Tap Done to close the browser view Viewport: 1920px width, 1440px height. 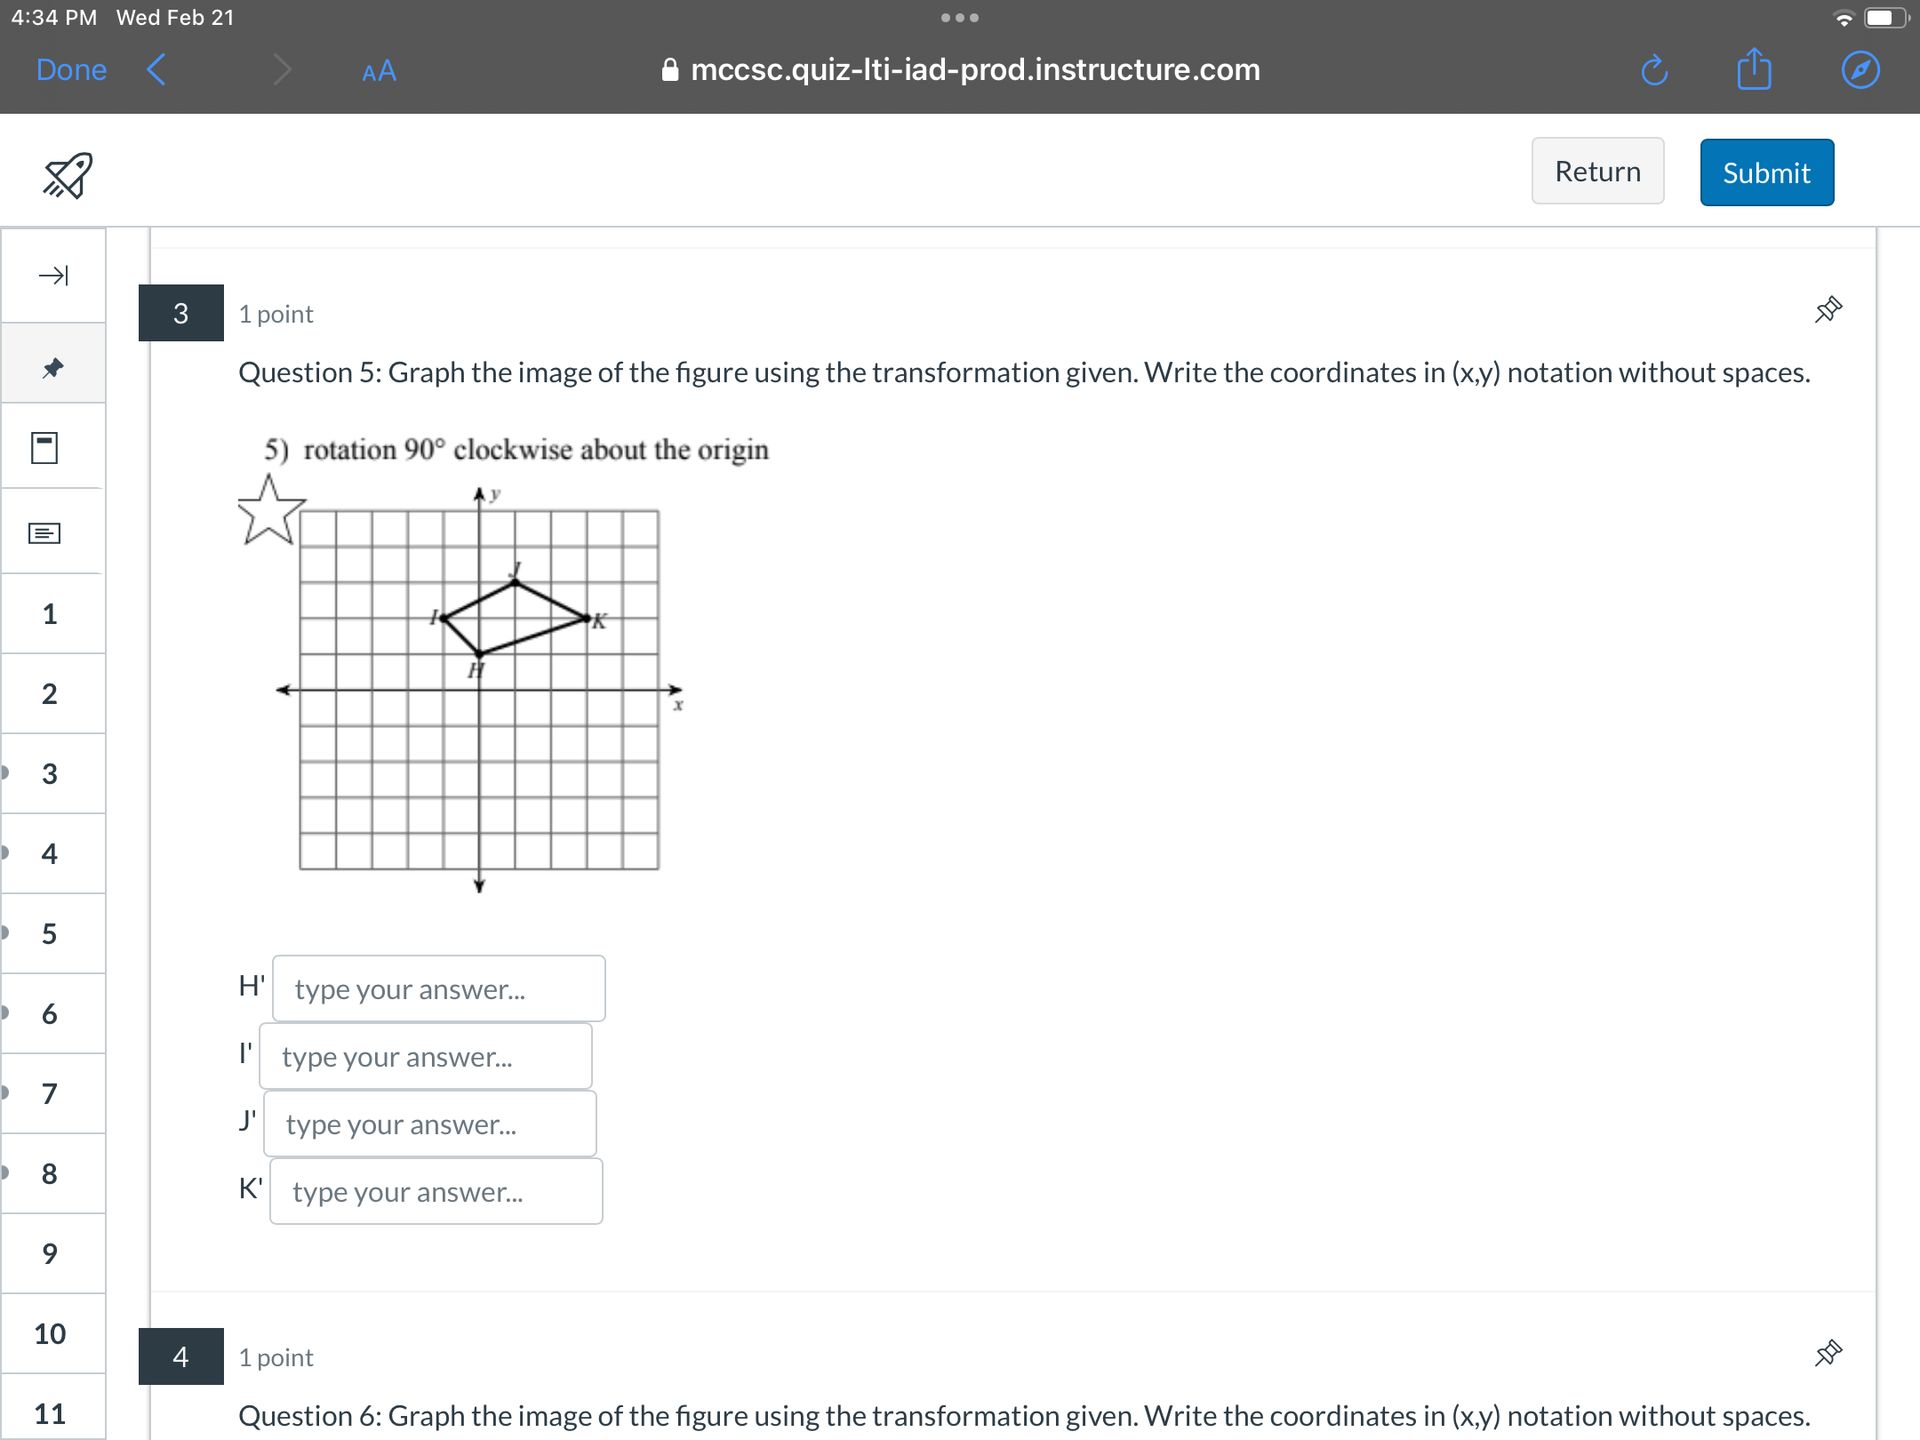pos(71,70)
